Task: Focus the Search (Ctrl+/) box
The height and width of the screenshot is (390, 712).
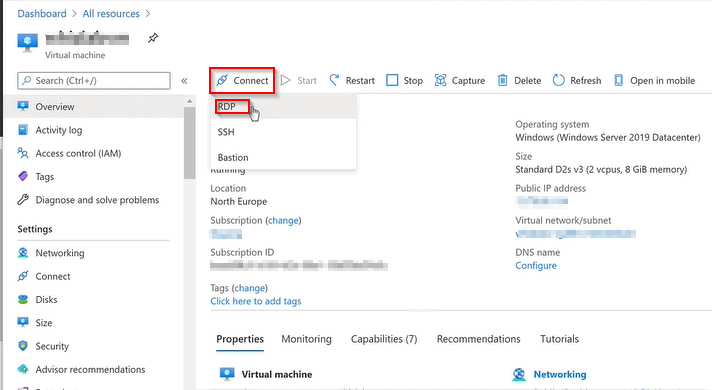Action: 94,81
